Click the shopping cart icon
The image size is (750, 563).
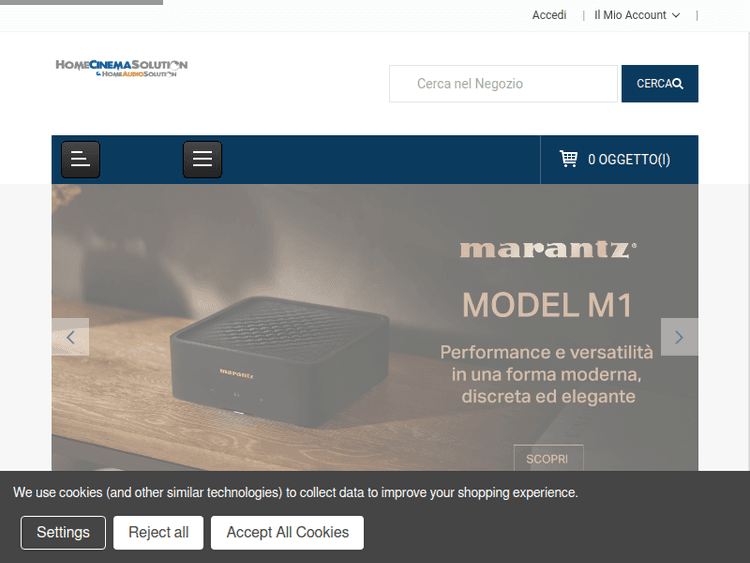tap(568, 159)
